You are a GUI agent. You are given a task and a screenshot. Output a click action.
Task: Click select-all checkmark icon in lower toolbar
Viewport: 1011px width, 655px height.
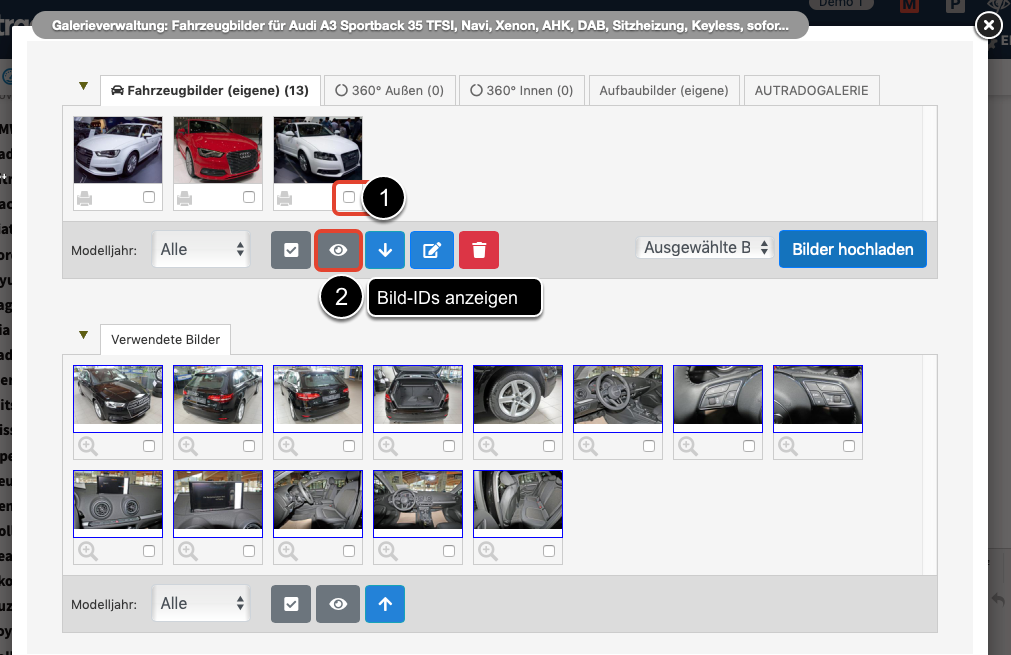pyautogui.click(x=291, y=604)
